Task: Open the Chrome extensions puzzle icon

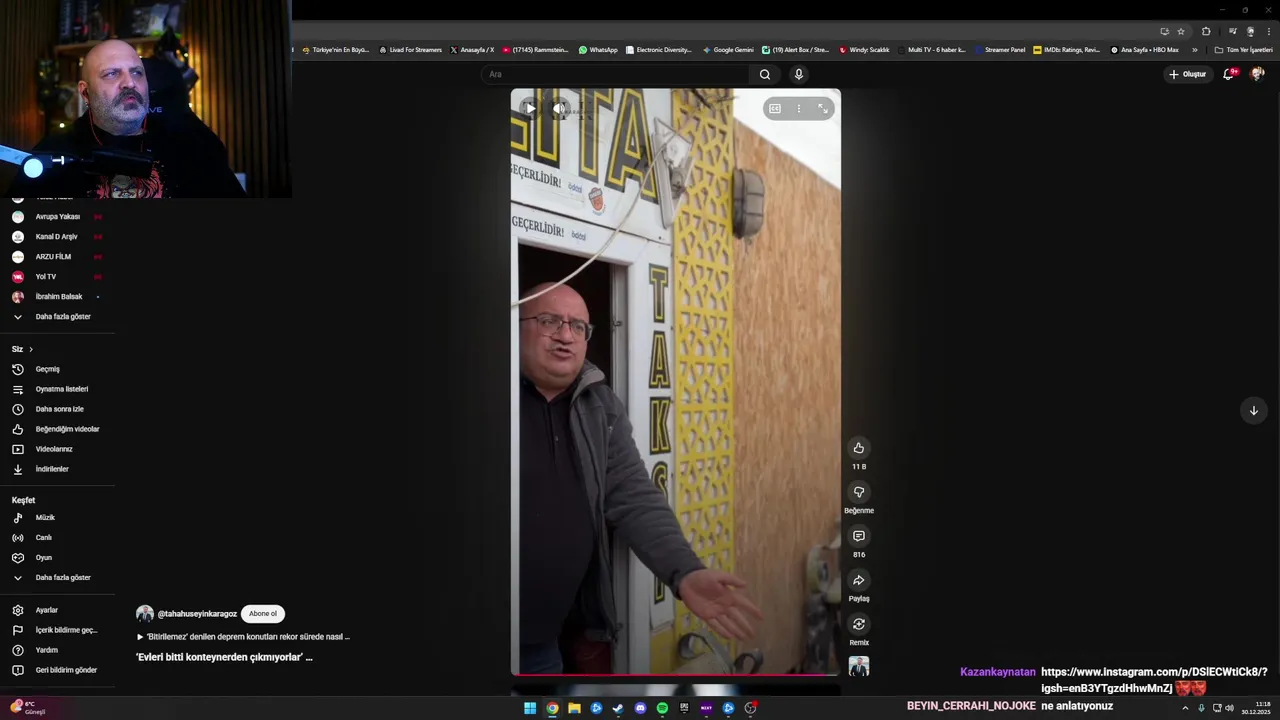Action: click(x=1206, y=31)
